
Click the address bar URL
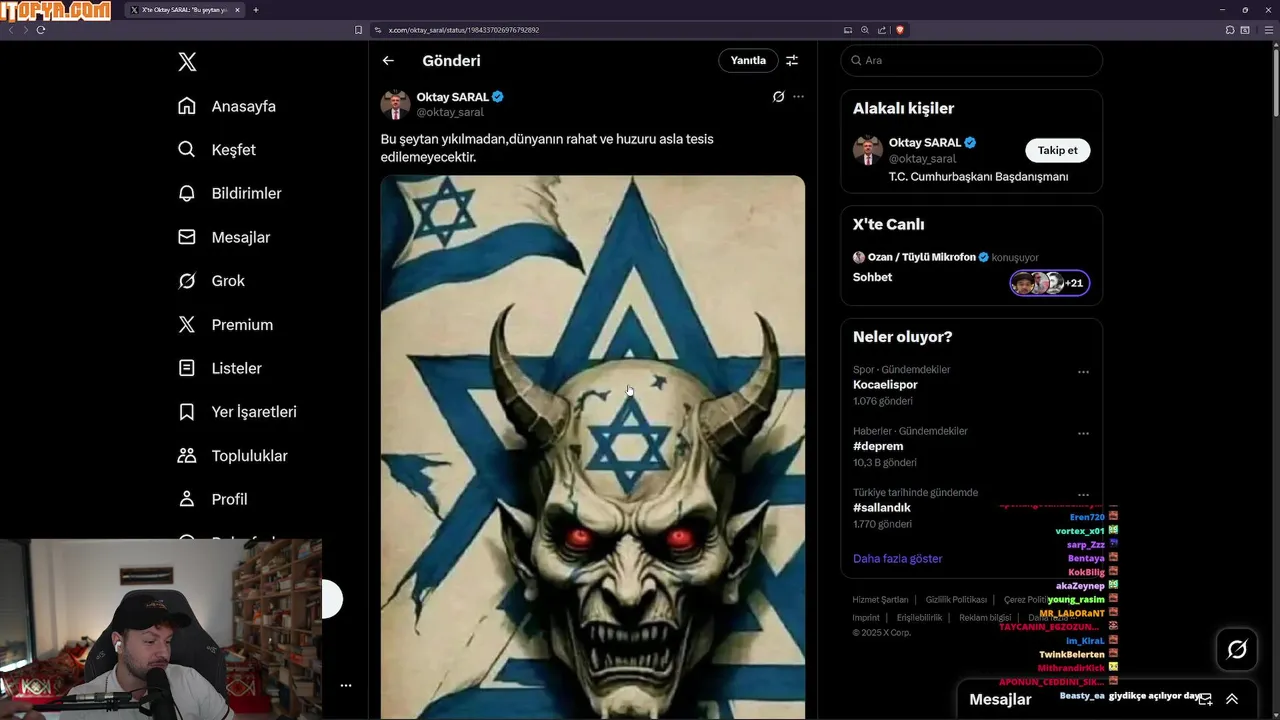(463, 30)
